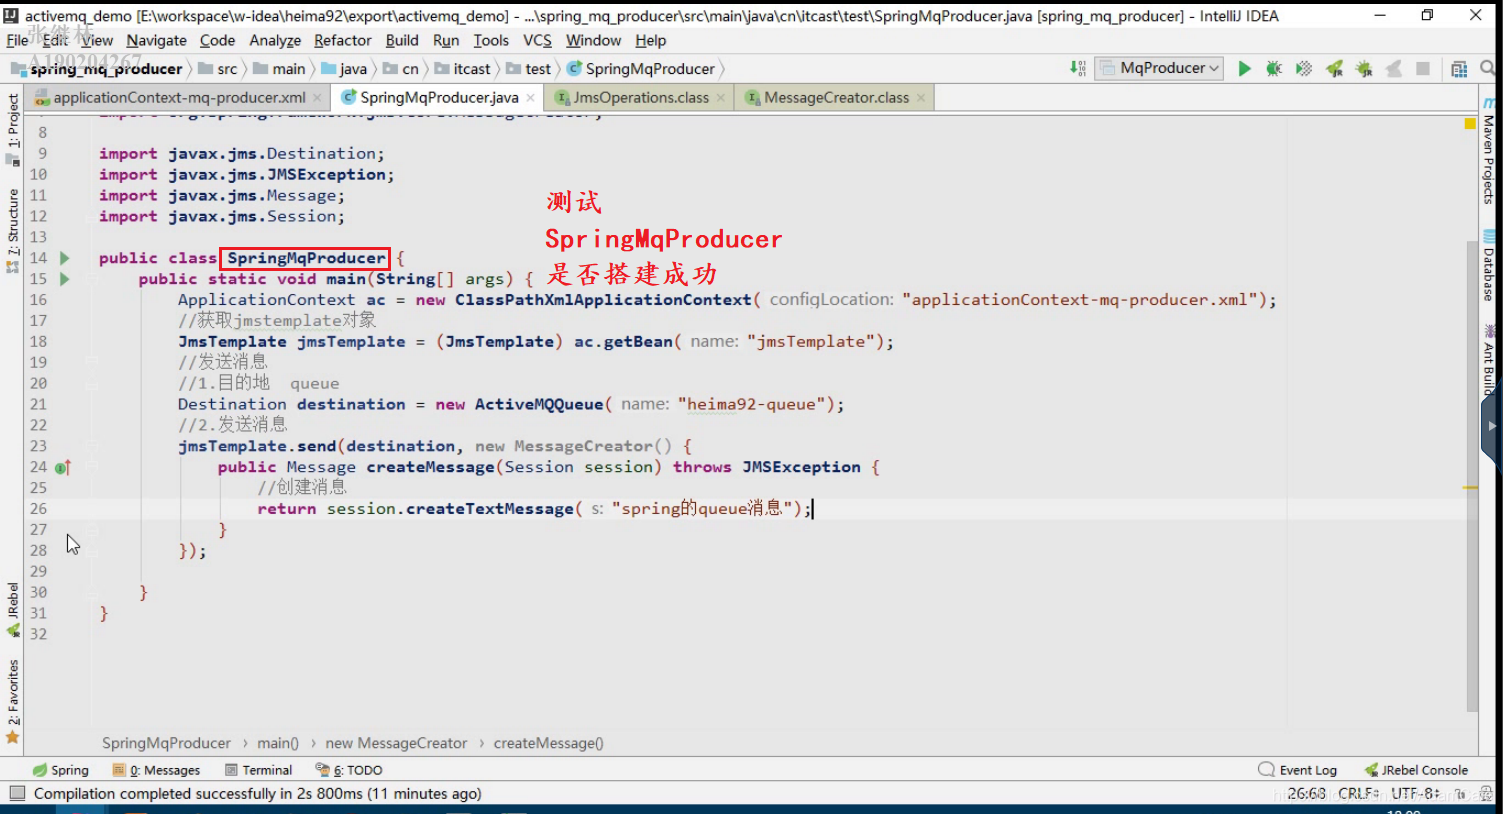Run with Coverage from the toolbar
1503x814 pixels.
click(x=1304, y=68)
